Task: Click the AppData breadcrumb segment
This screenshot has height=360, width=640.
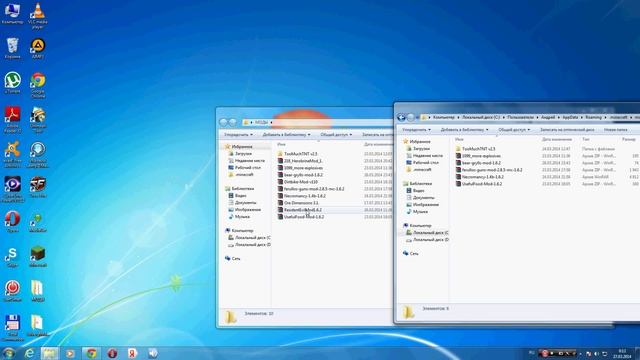Action: (570, 117)
